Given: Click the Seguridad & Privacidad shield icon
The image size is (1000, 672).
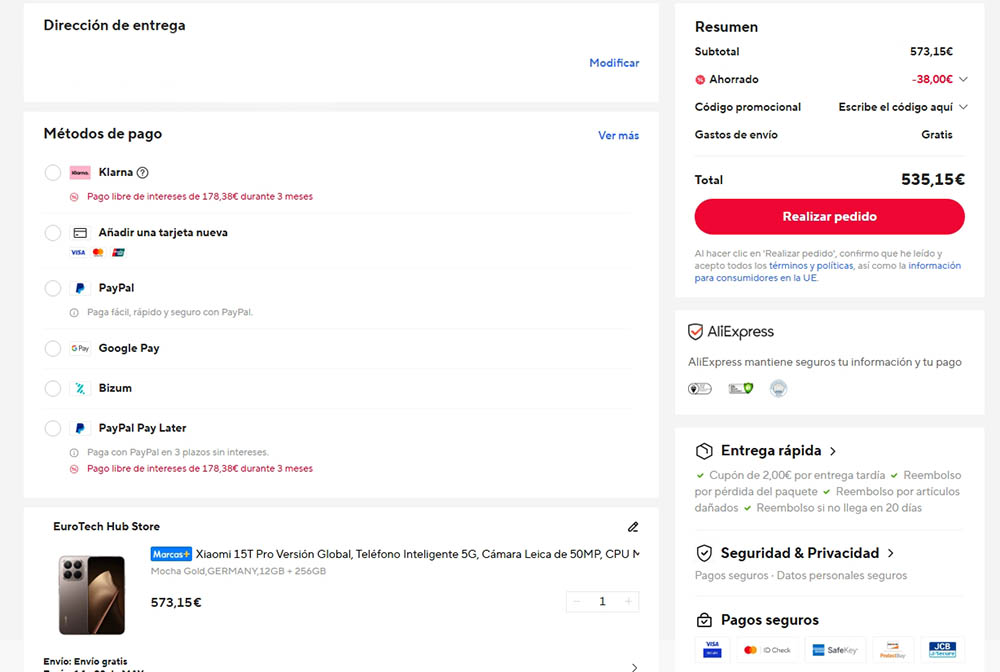Looking at the screenshot, I should 704,553.
